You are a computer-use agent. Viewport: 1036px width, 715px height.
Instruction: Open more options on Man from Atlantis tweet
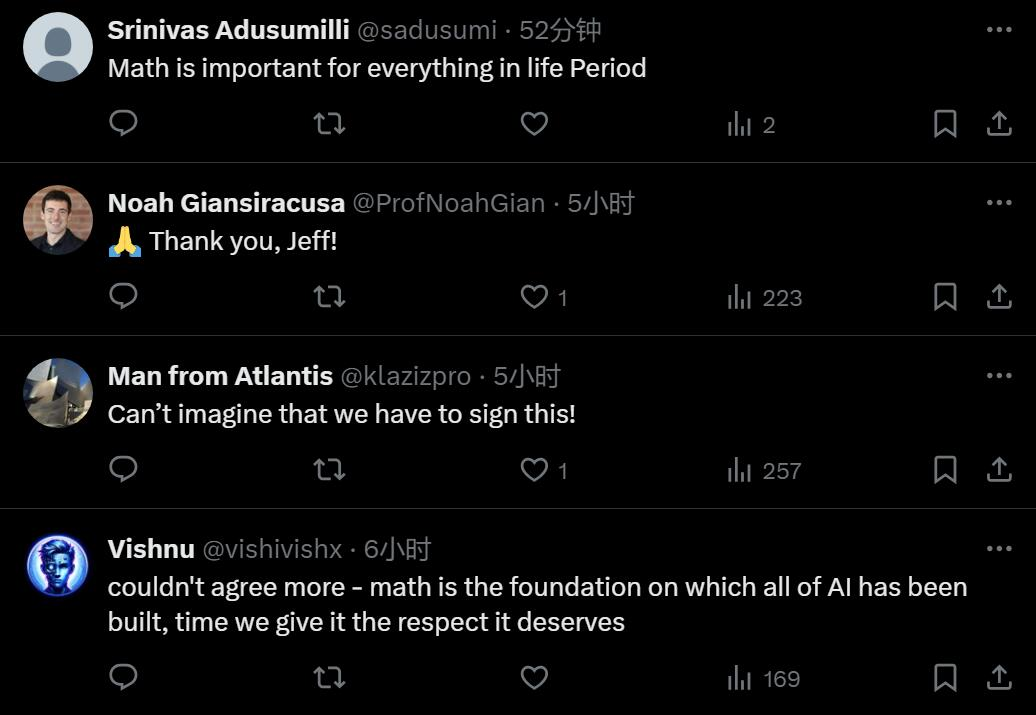999,376
